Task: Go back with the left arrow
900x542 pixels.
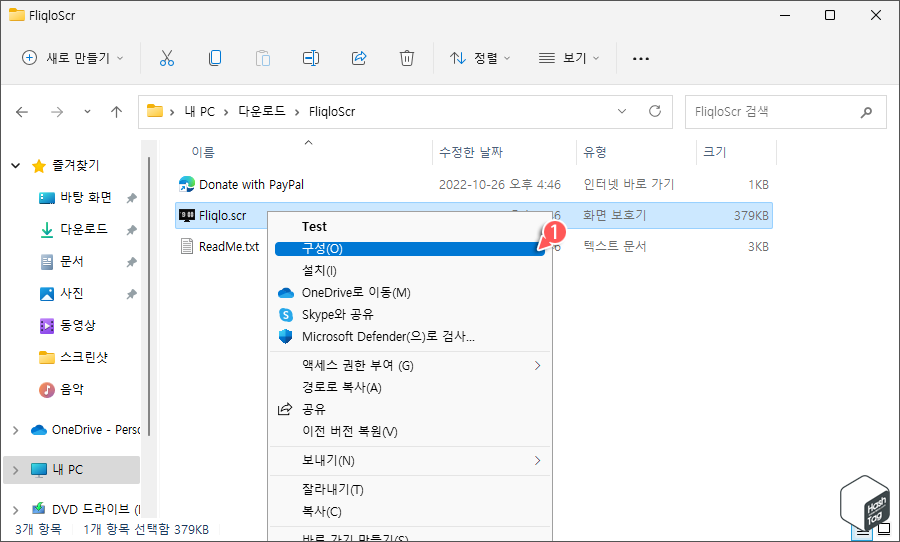Action: click(22, 112)
